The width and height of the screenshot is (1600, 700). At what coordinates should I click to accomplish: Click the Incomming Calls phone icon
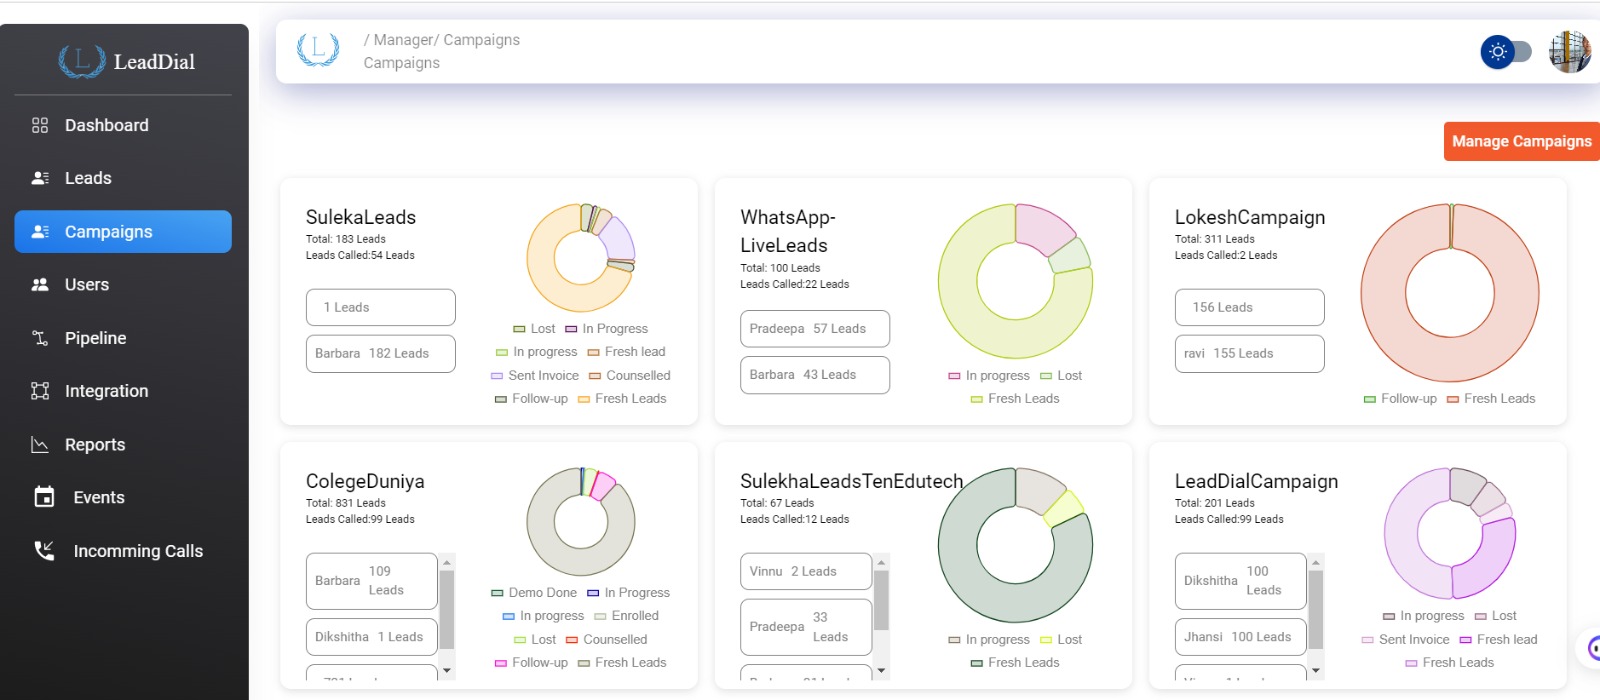(44, 550)
